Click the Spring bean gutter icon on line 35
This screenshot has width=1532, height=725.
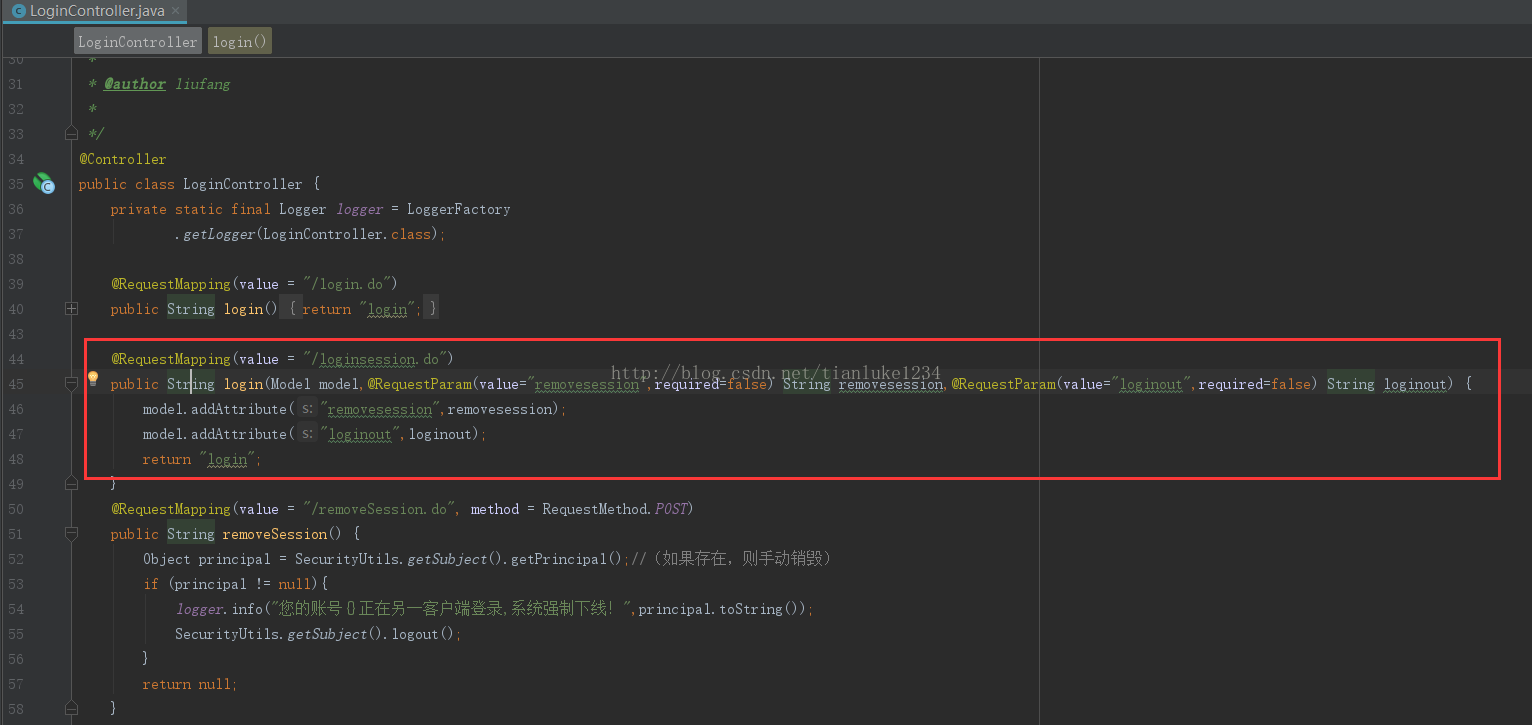click(44, 184)
